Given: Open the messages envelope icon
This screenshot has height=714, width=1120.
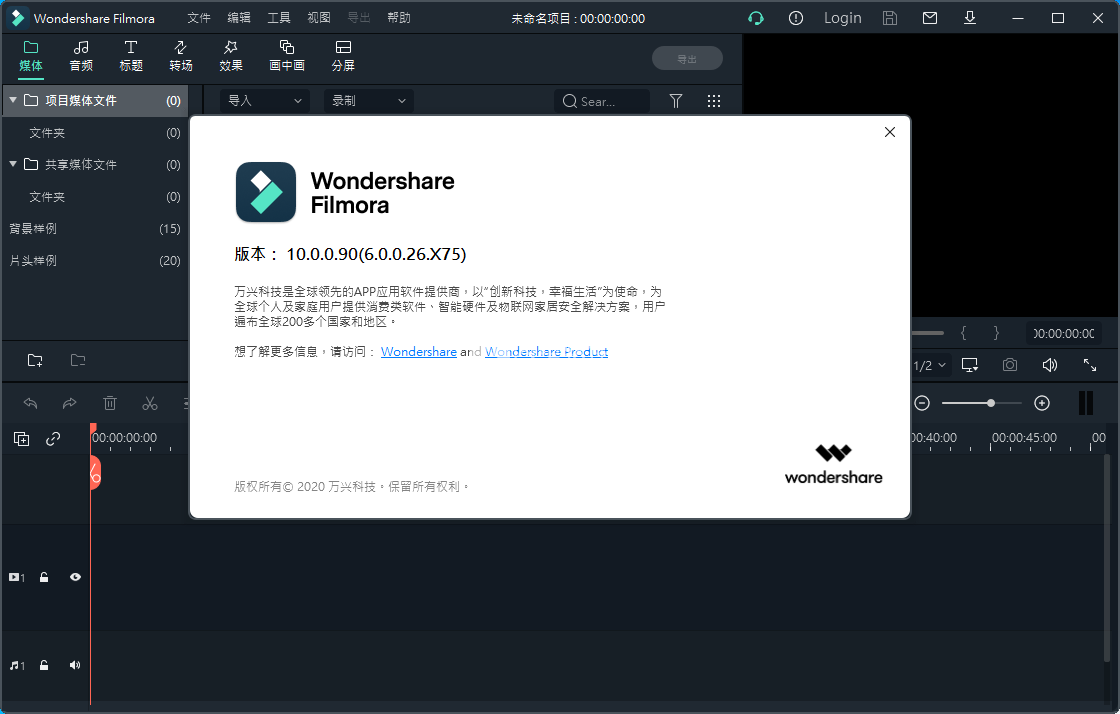Looking at the screenshot, I should tap(929, 18).
